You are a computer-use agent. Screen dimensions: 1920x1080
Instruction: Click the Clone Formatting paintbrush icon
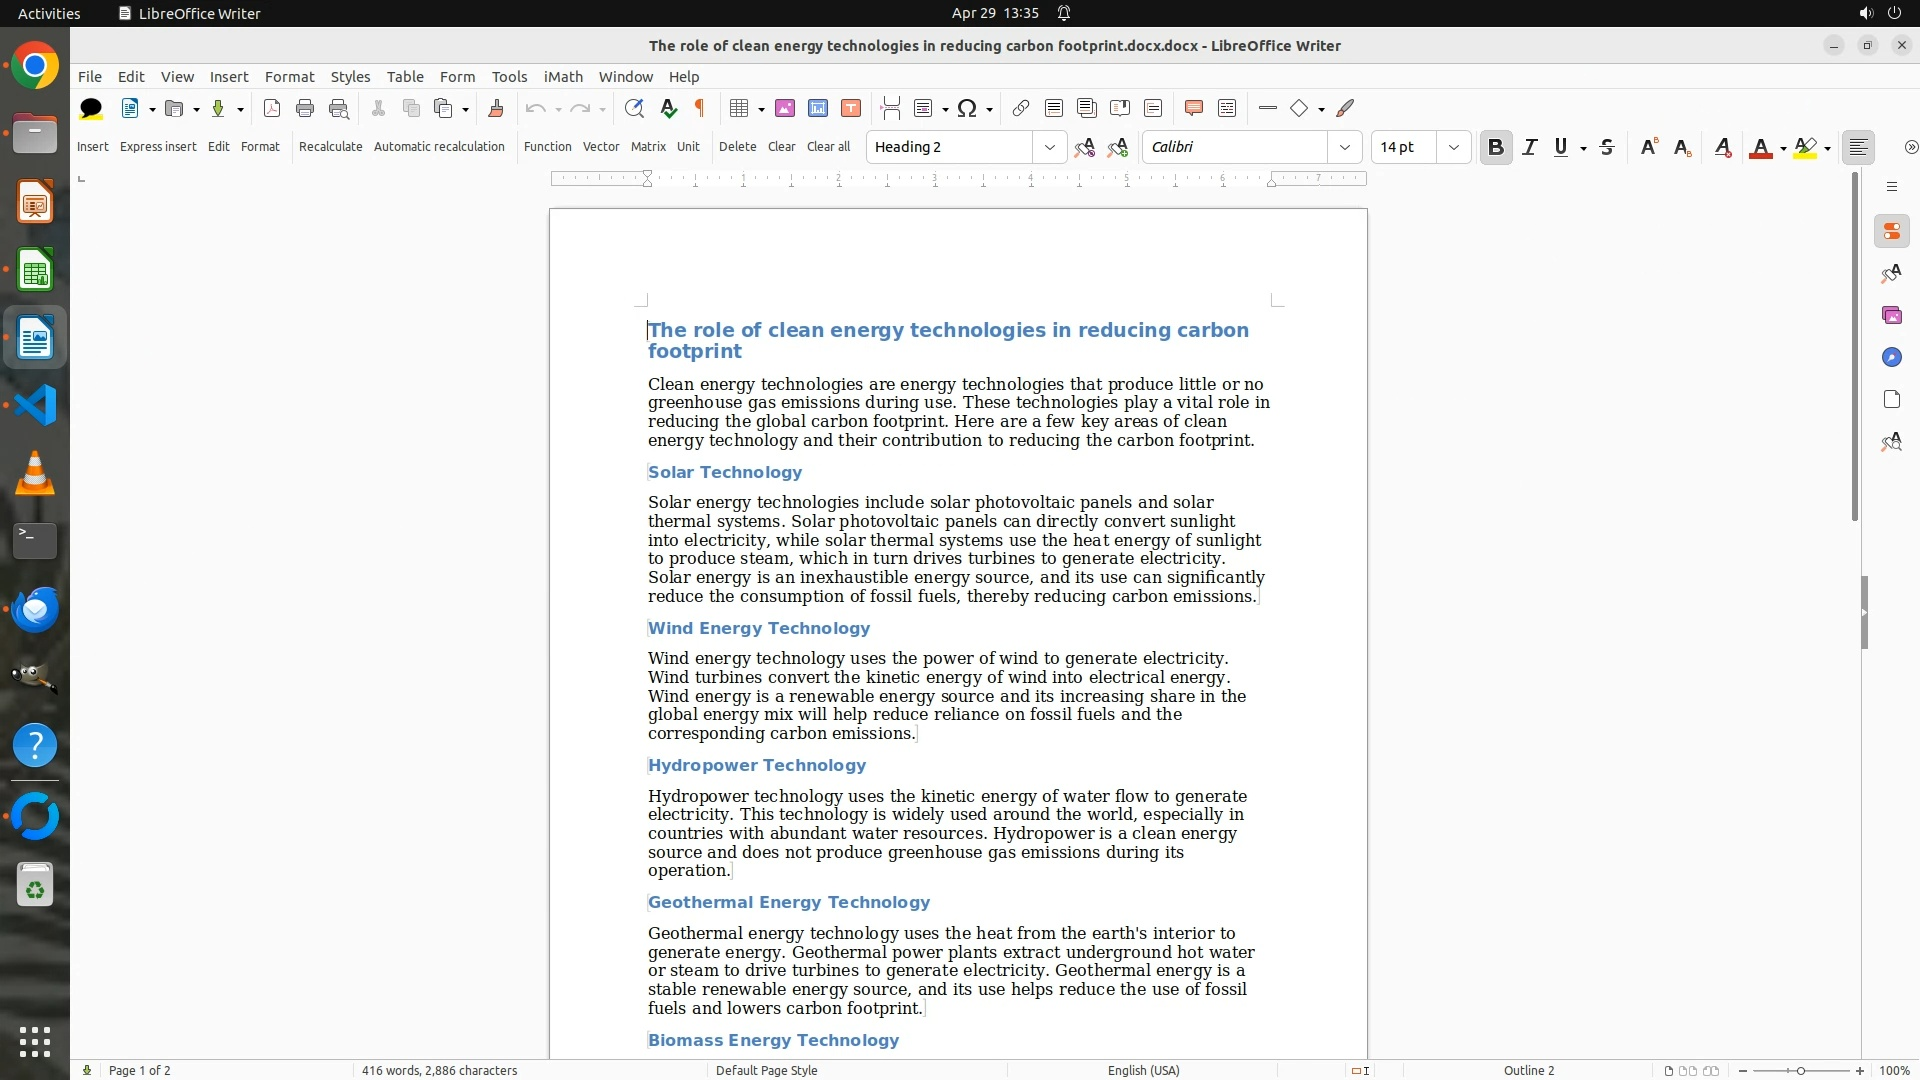[495, 108]
